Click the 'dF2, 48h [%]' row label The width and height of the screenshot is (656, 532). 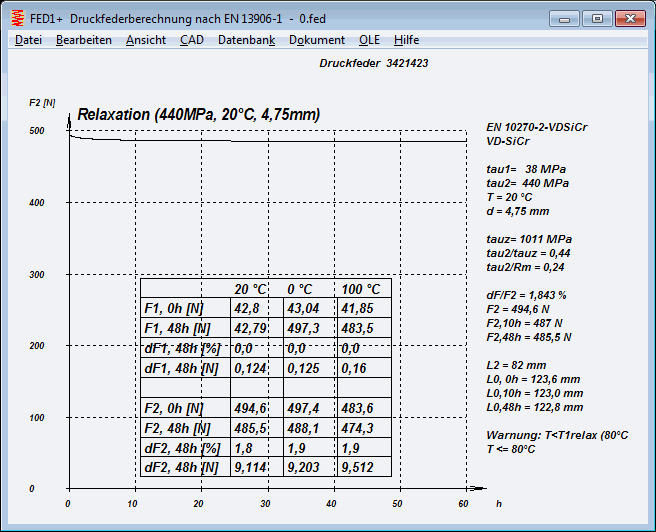point(181,447)
